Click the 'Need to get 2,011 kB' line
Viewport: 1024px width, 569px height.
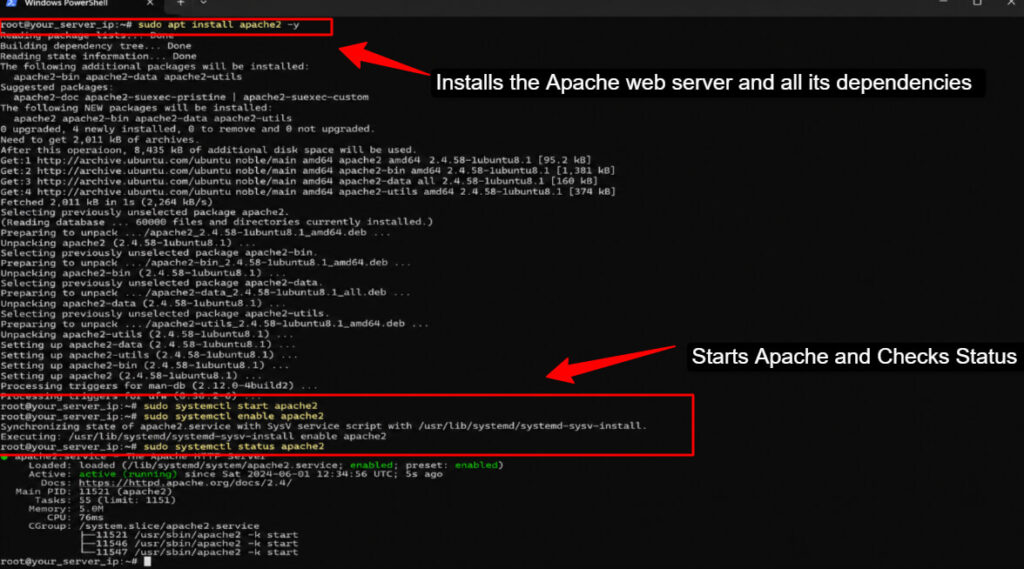(99, 139)
